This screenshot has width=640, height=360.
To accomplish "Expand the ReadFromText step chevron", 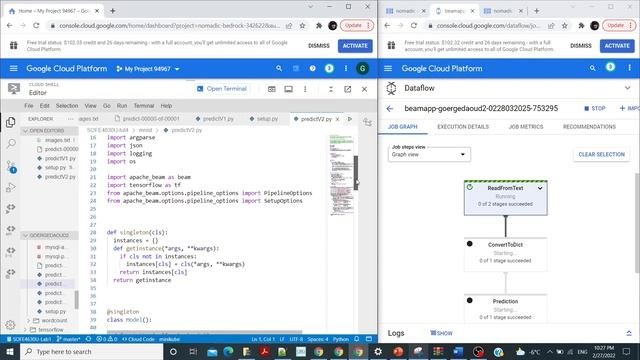I will click(x=540, y=188).
